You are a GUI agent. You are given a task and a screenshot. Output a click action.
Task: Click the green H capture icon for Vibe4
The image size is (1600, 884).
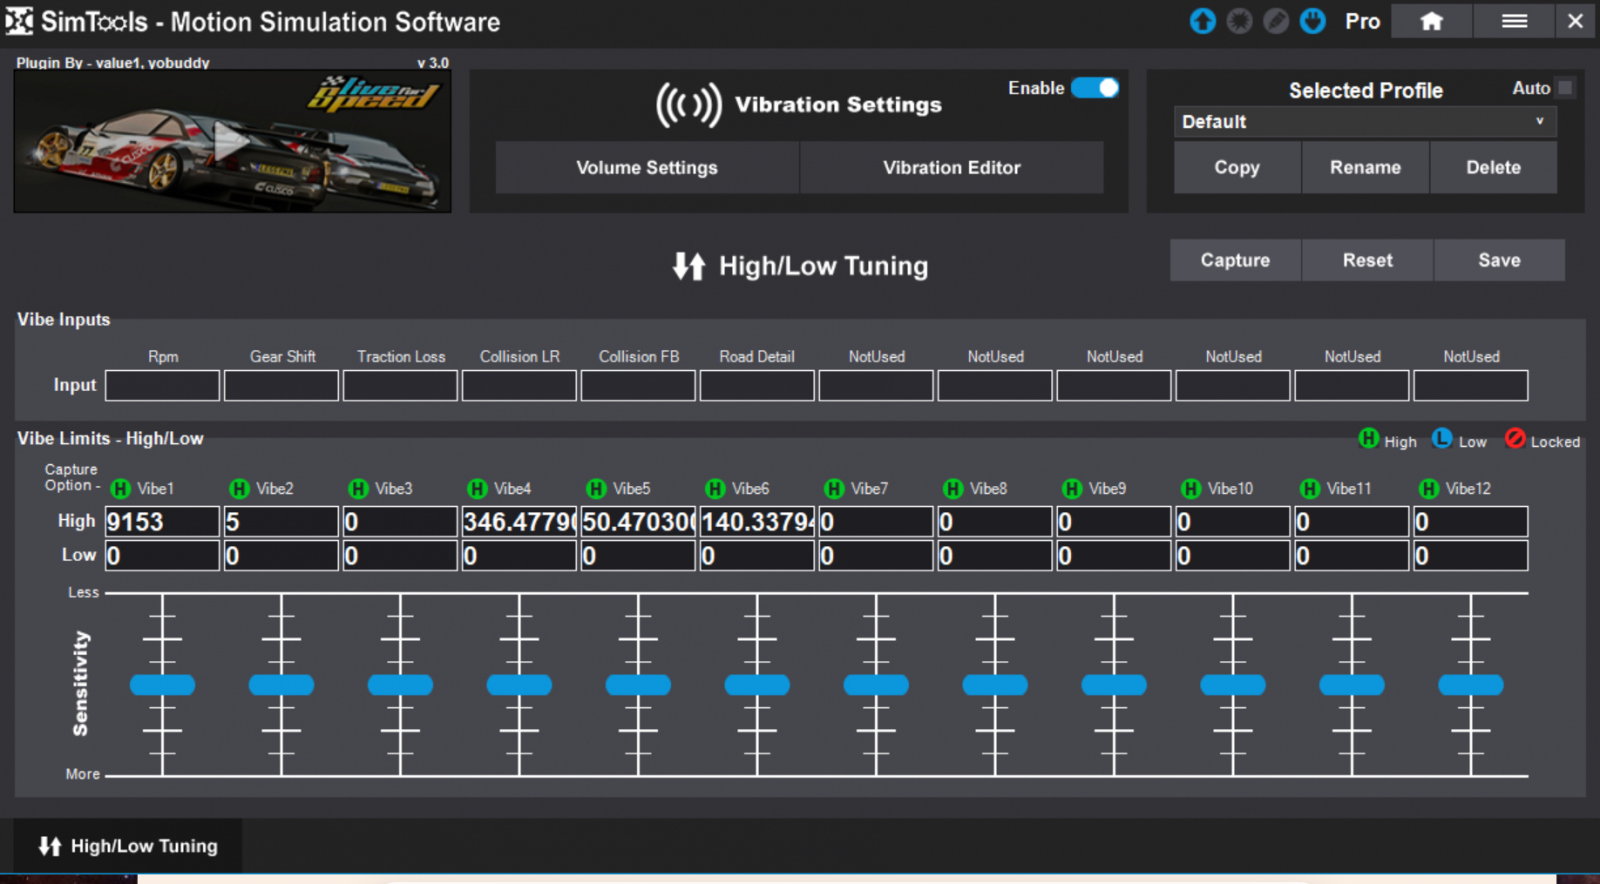click(478, 489)
